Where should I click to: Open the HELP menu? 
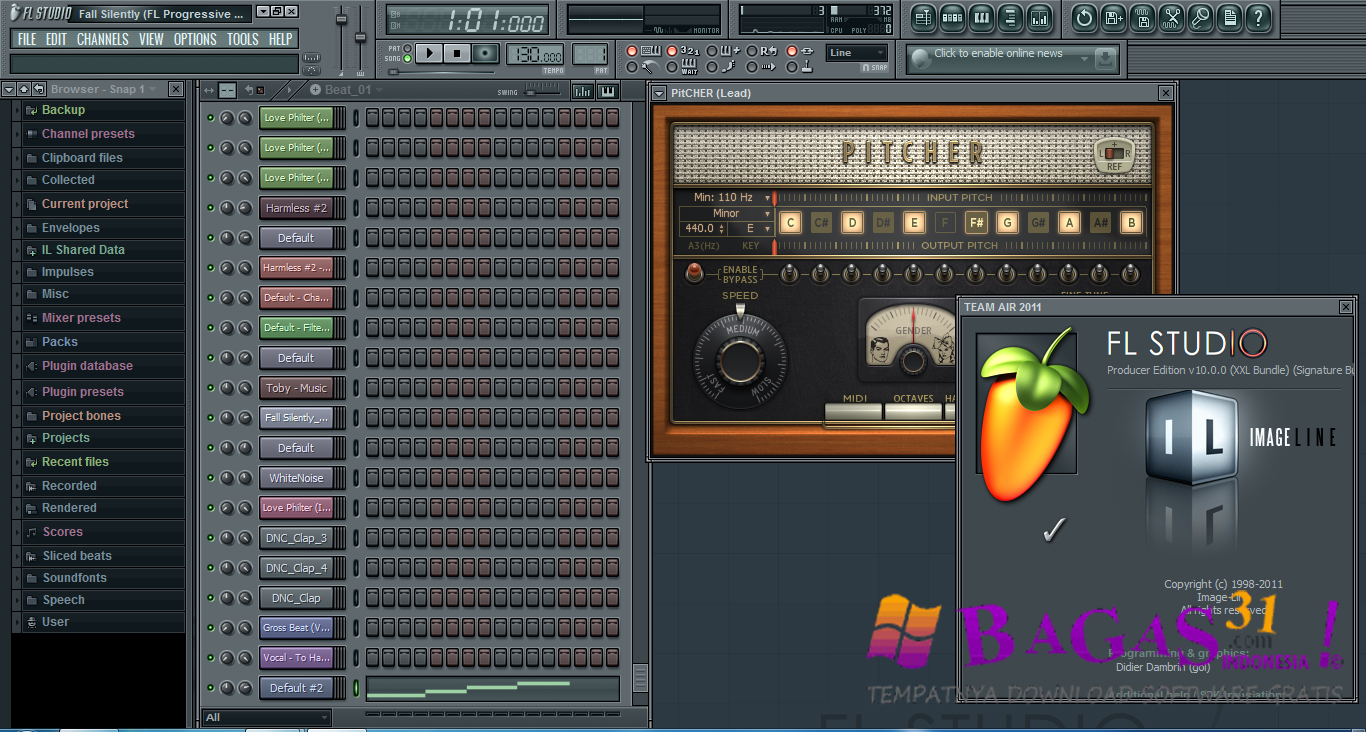281,39
